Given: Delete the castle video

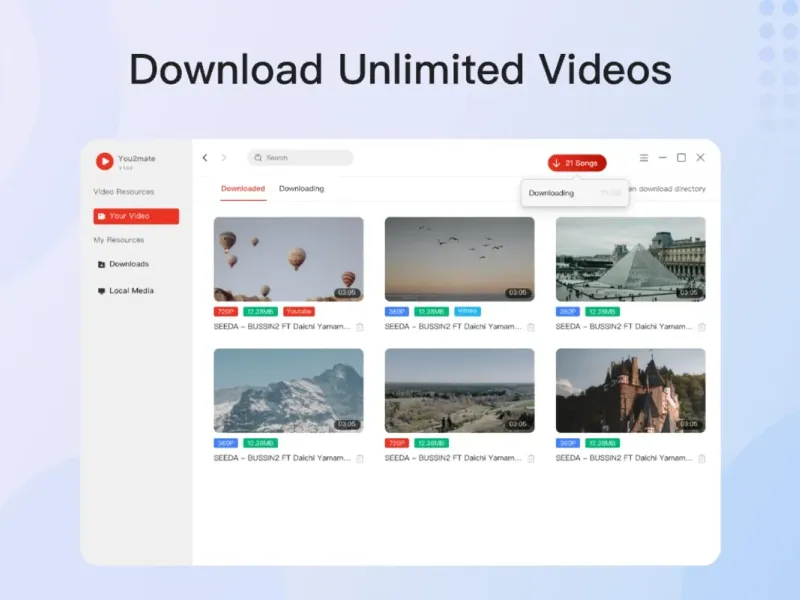Looking at the screenshot, I should (702, 459).
